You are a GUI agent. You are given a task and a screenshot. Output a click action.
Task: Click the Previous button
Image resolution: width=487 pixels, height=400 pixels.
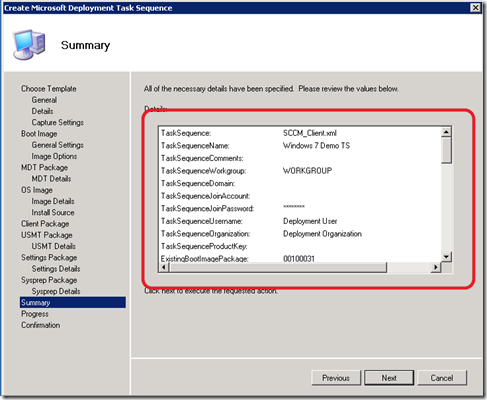pyautogui.click(x=336, y=378)
